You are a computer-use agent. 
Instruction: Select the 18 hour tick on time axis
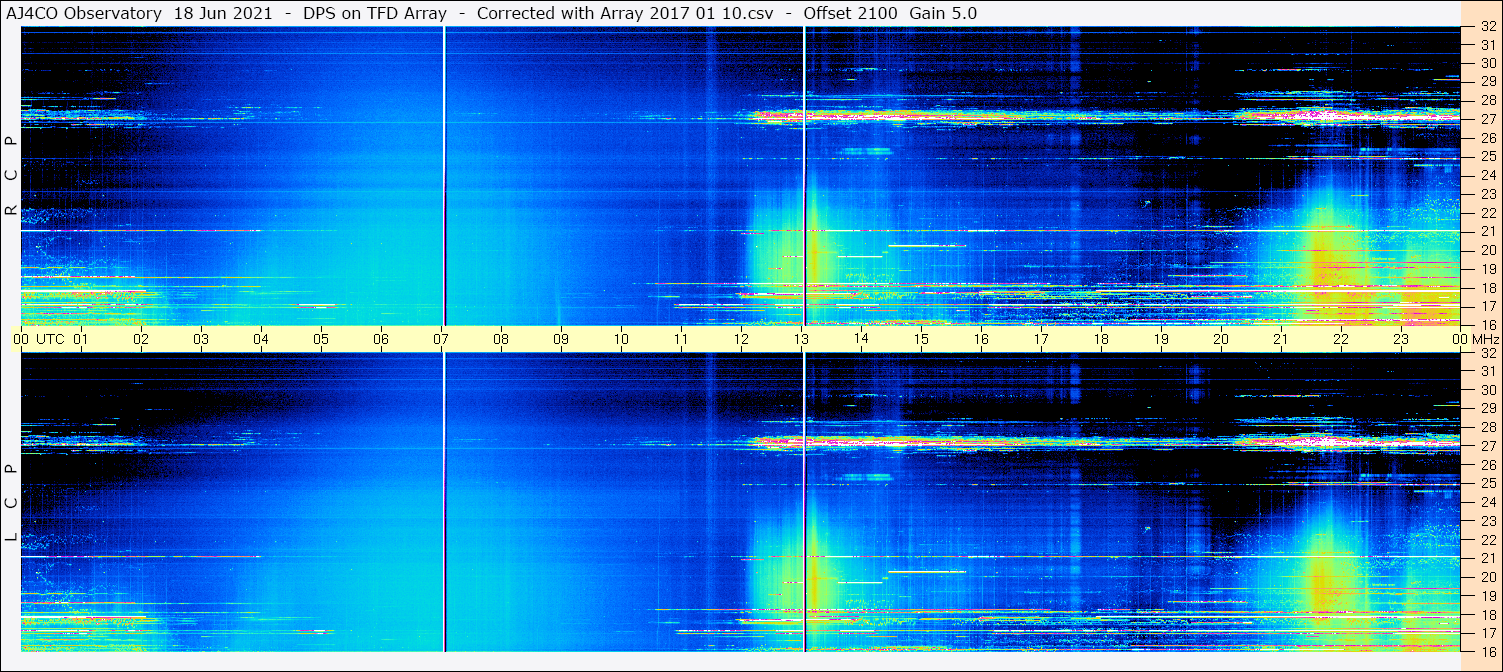coord(1101,339)
